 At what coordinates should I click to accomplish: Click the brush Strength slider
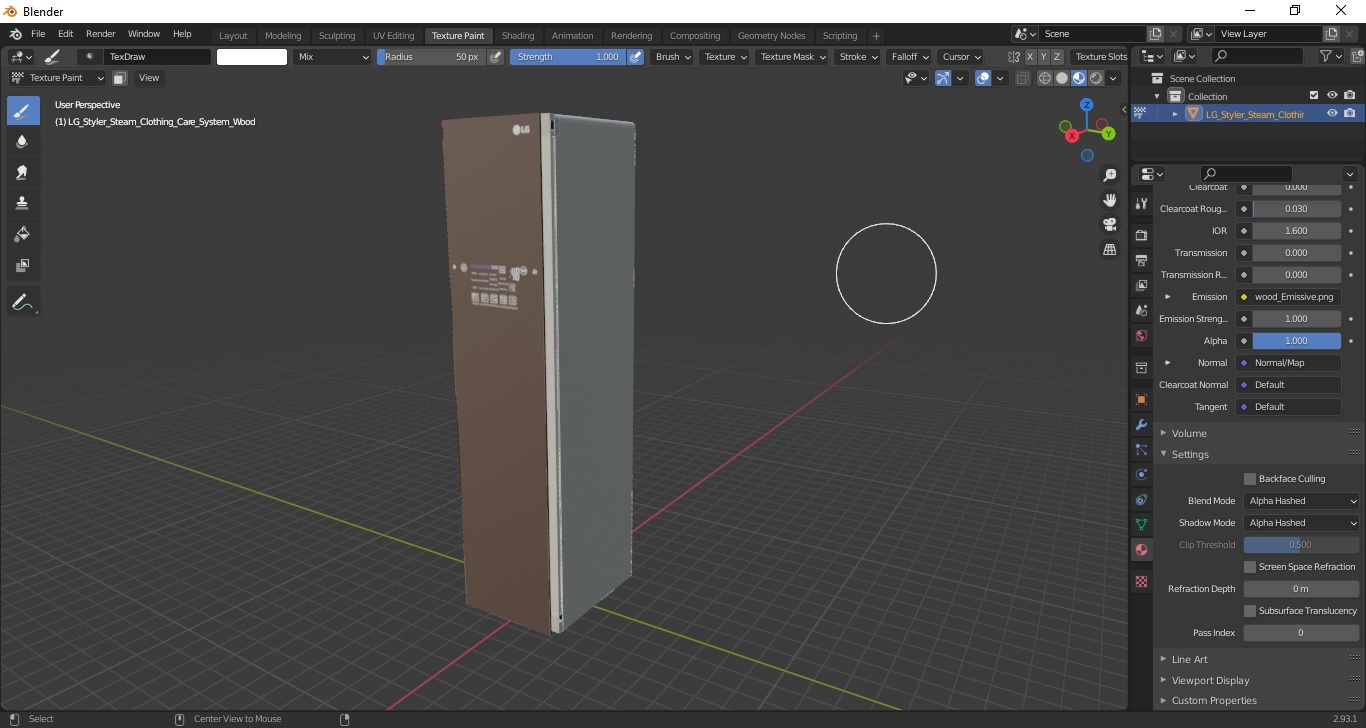point(568,57)
